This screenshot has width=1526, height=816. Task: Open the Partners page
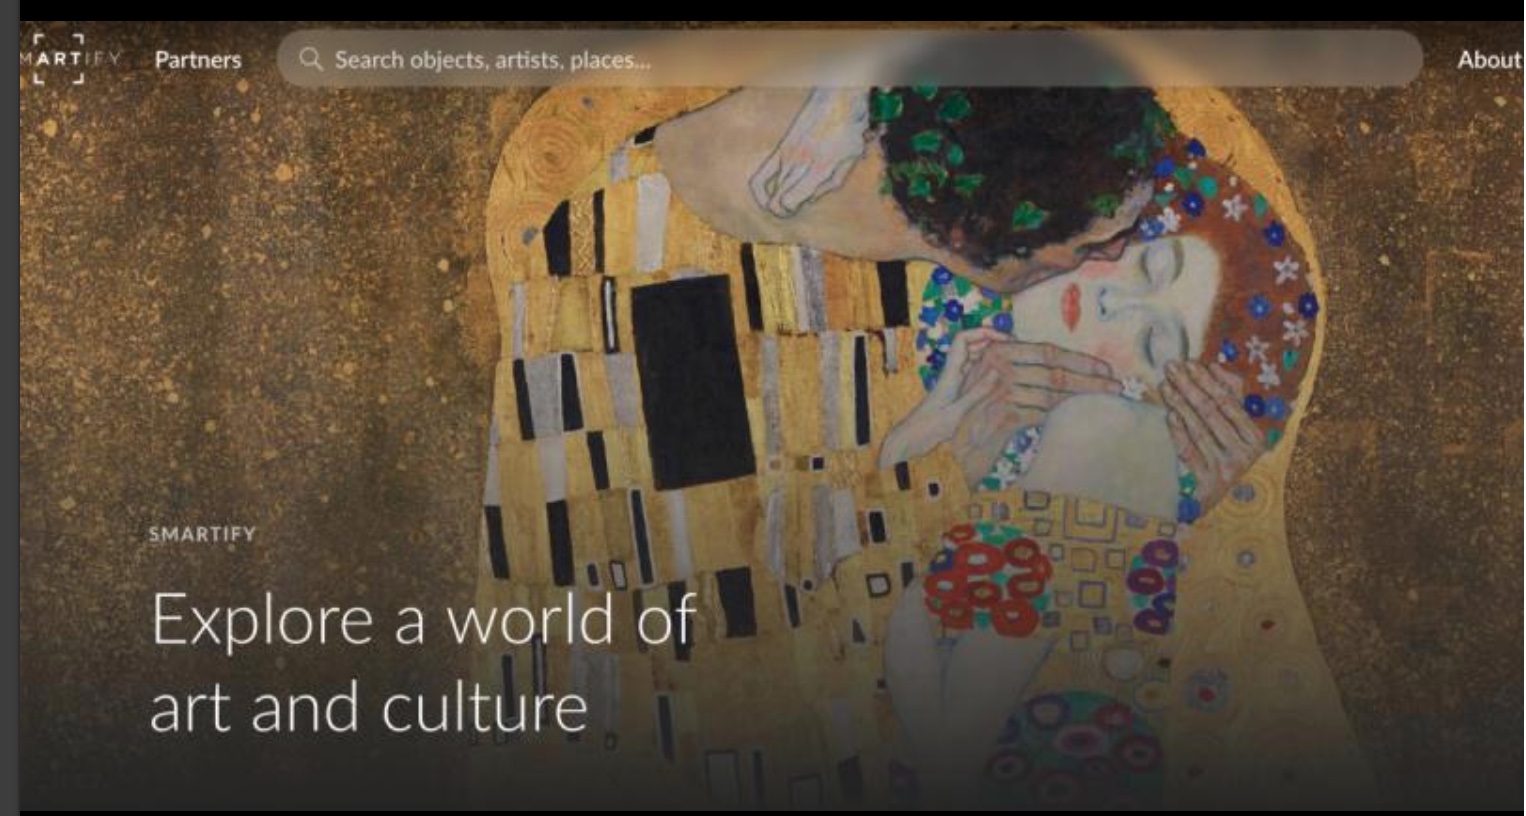[x=198, y=60]
